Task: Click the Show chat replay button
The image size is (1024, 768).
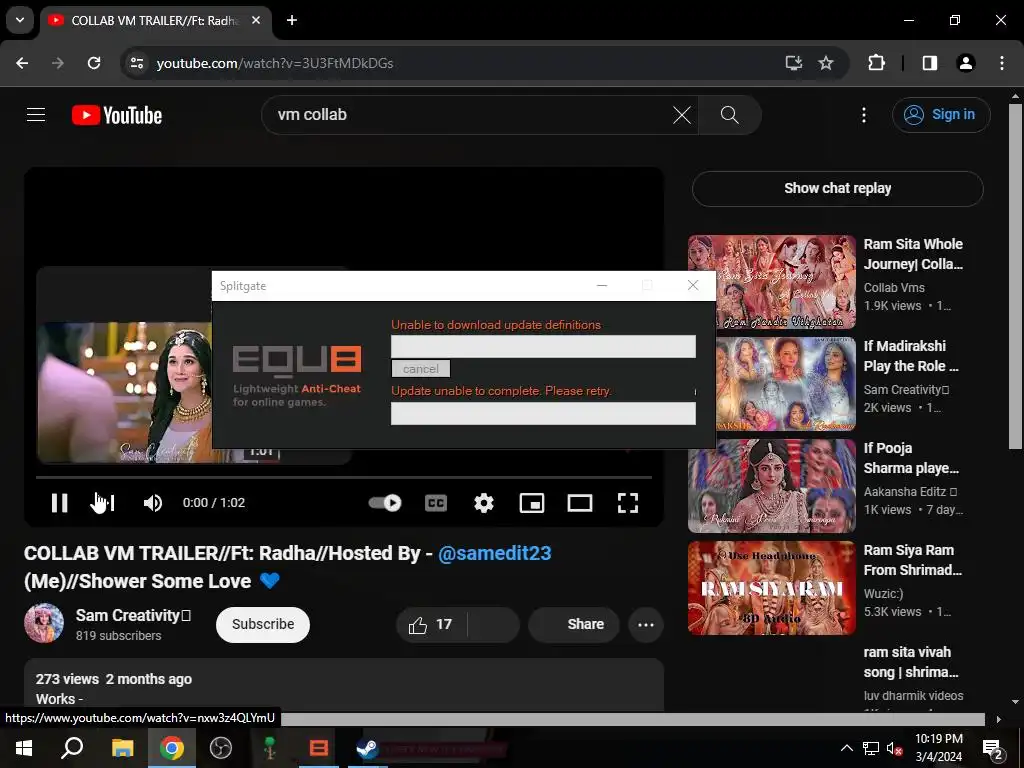Action: [837, 189]
